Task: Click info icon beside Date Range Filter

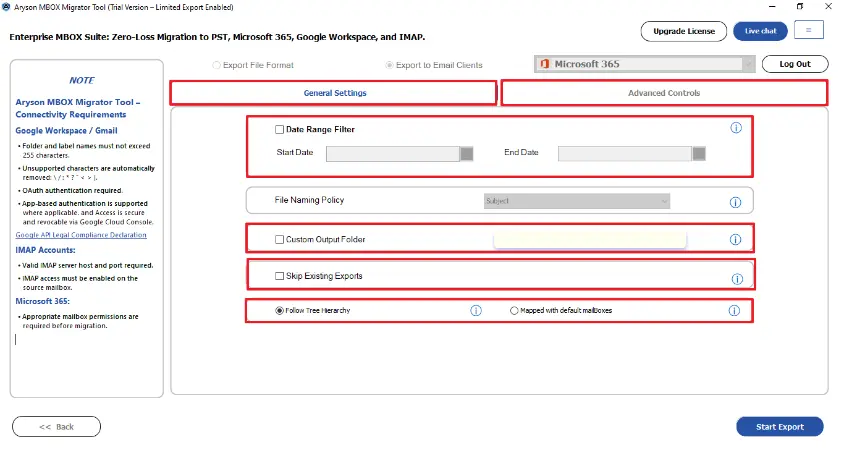Action: 736,128
